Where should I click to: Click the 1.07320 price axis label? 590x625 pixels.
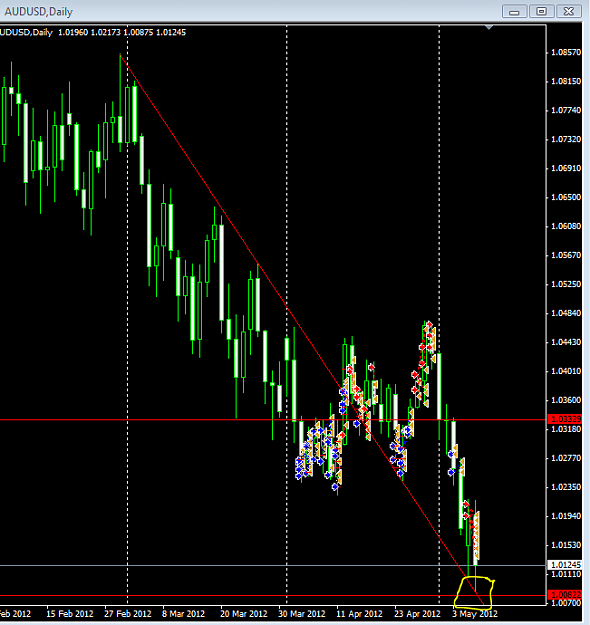pos(566,139)
